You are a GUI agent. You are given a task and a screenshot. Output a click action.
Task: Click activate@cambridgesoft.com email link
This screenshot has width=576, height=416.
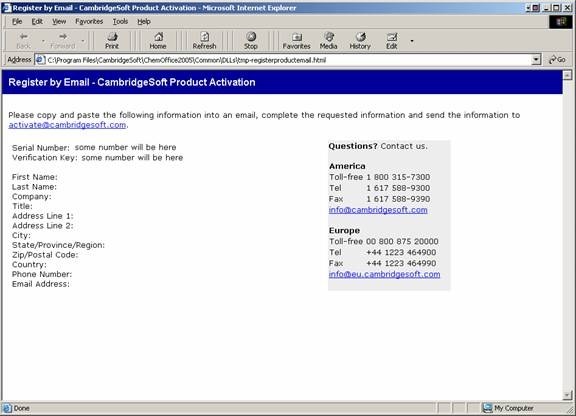67,125
